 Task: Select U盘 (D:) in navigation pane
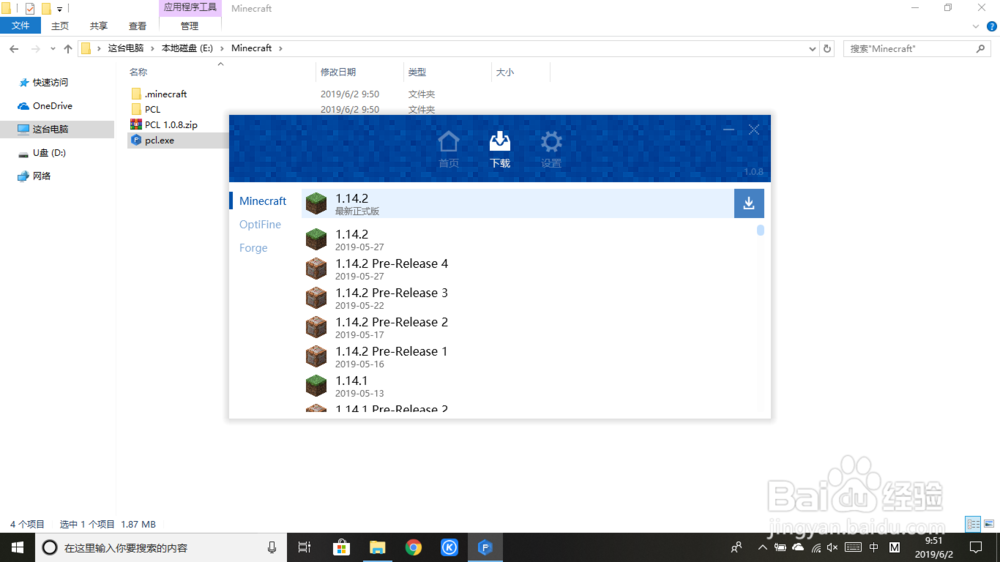coord(48,152)
